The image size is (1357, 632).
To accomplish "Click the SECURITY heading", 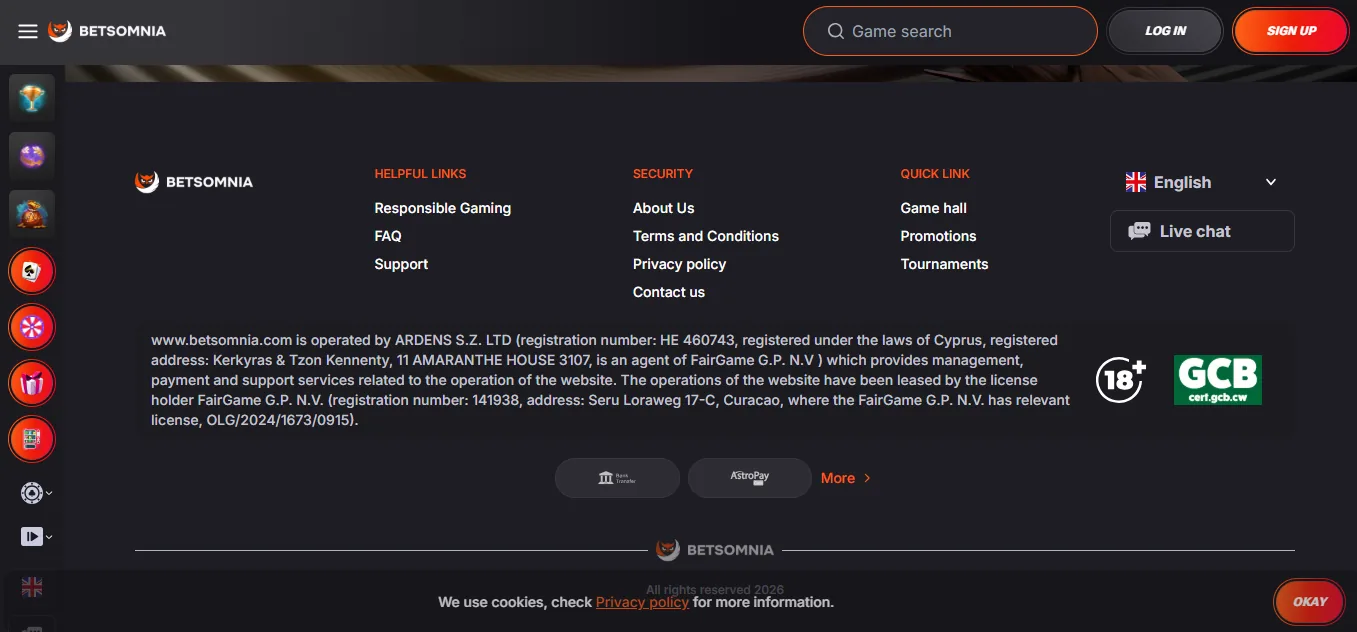I will [x=663, y=174].
